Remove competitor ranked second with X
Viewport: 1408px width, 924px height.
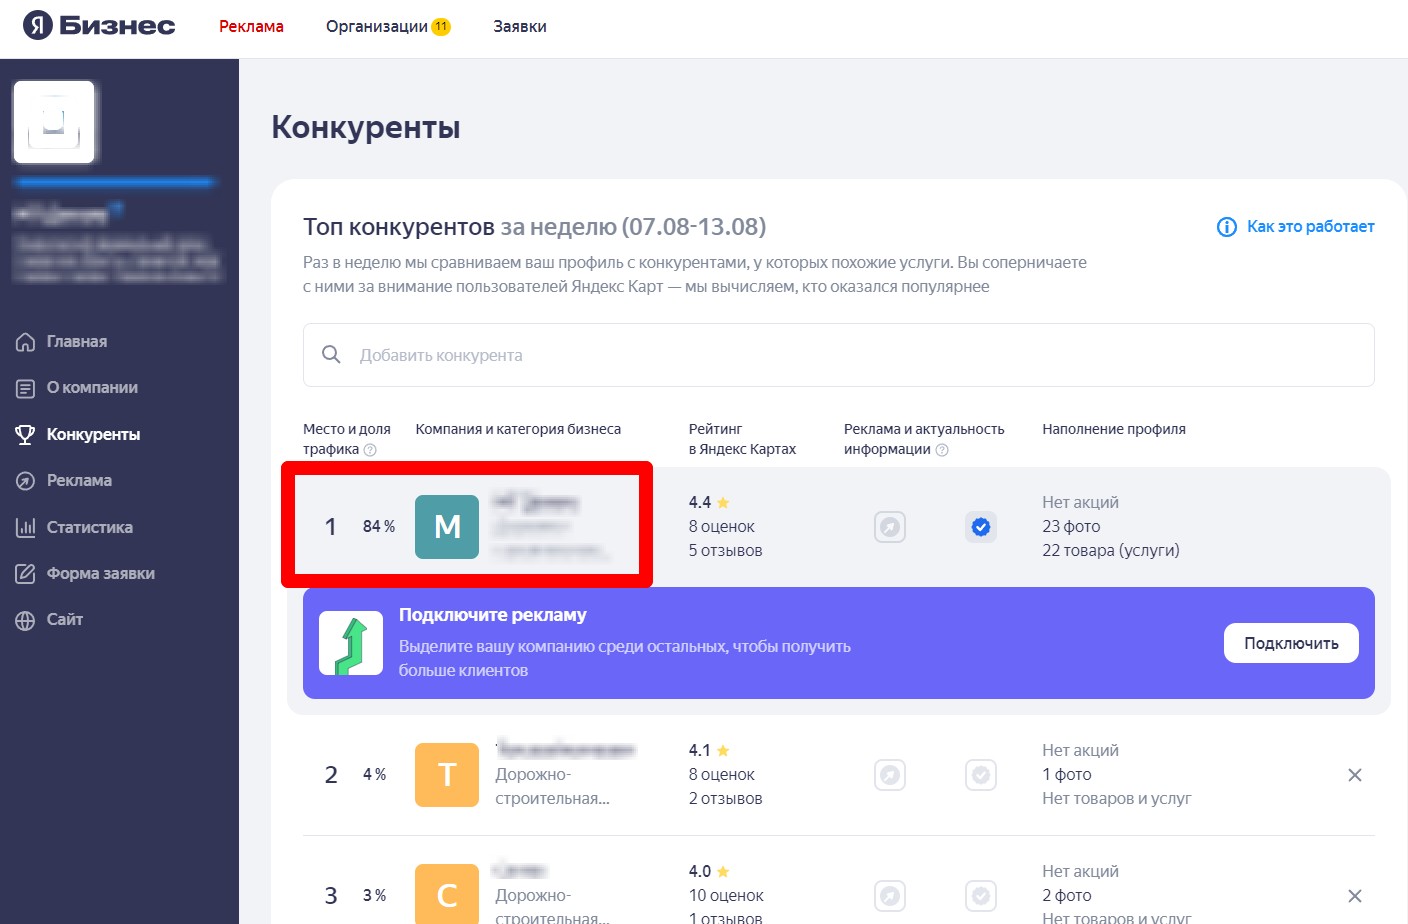(x=1354, y=775)
